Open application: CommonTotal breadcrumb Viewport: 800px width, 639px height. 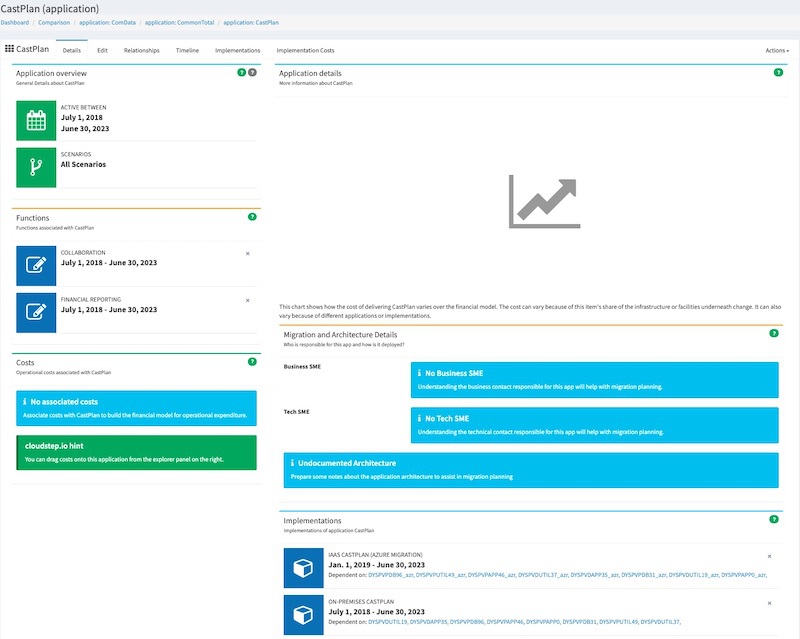(x=180, y=22)
